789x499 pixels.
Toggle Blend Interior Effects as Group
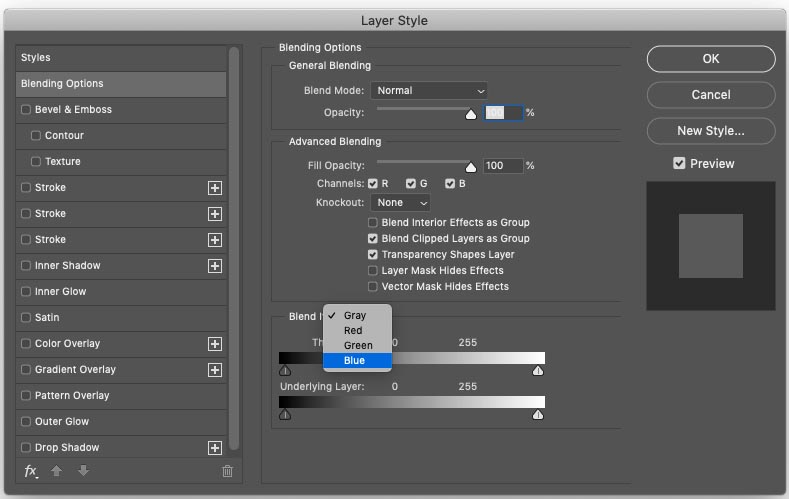point(373,222)
